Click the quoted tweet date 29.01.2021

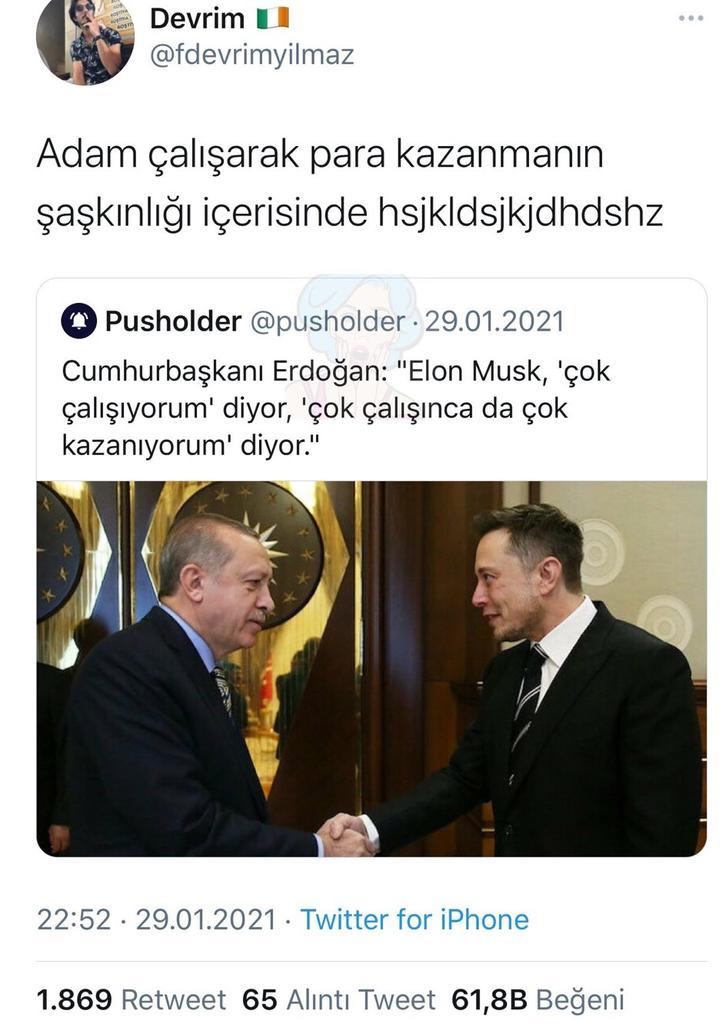494,321
